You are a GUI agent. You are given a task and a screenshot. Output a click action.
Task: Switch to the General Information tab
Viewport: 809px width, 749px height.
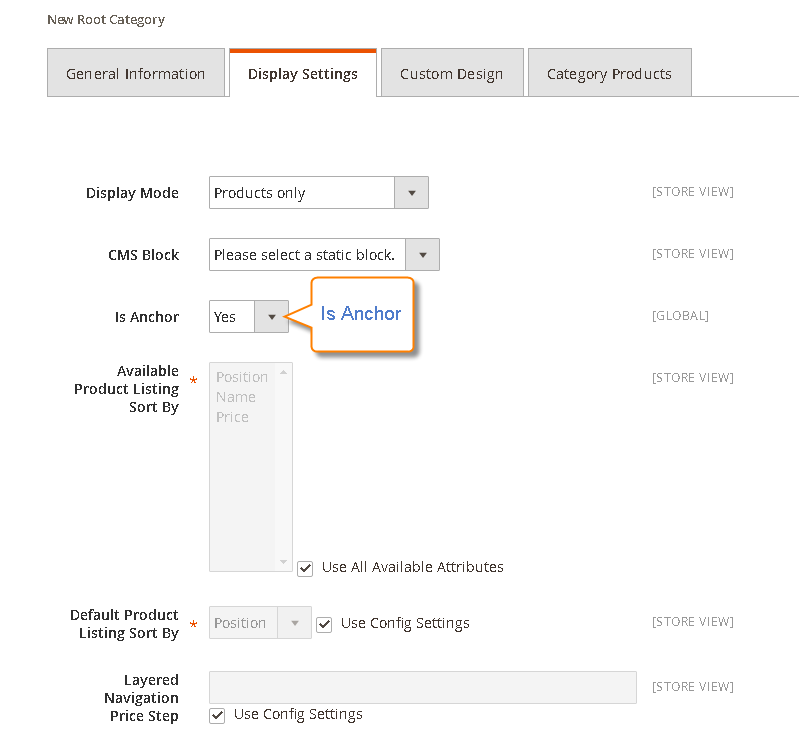(135, 72)
